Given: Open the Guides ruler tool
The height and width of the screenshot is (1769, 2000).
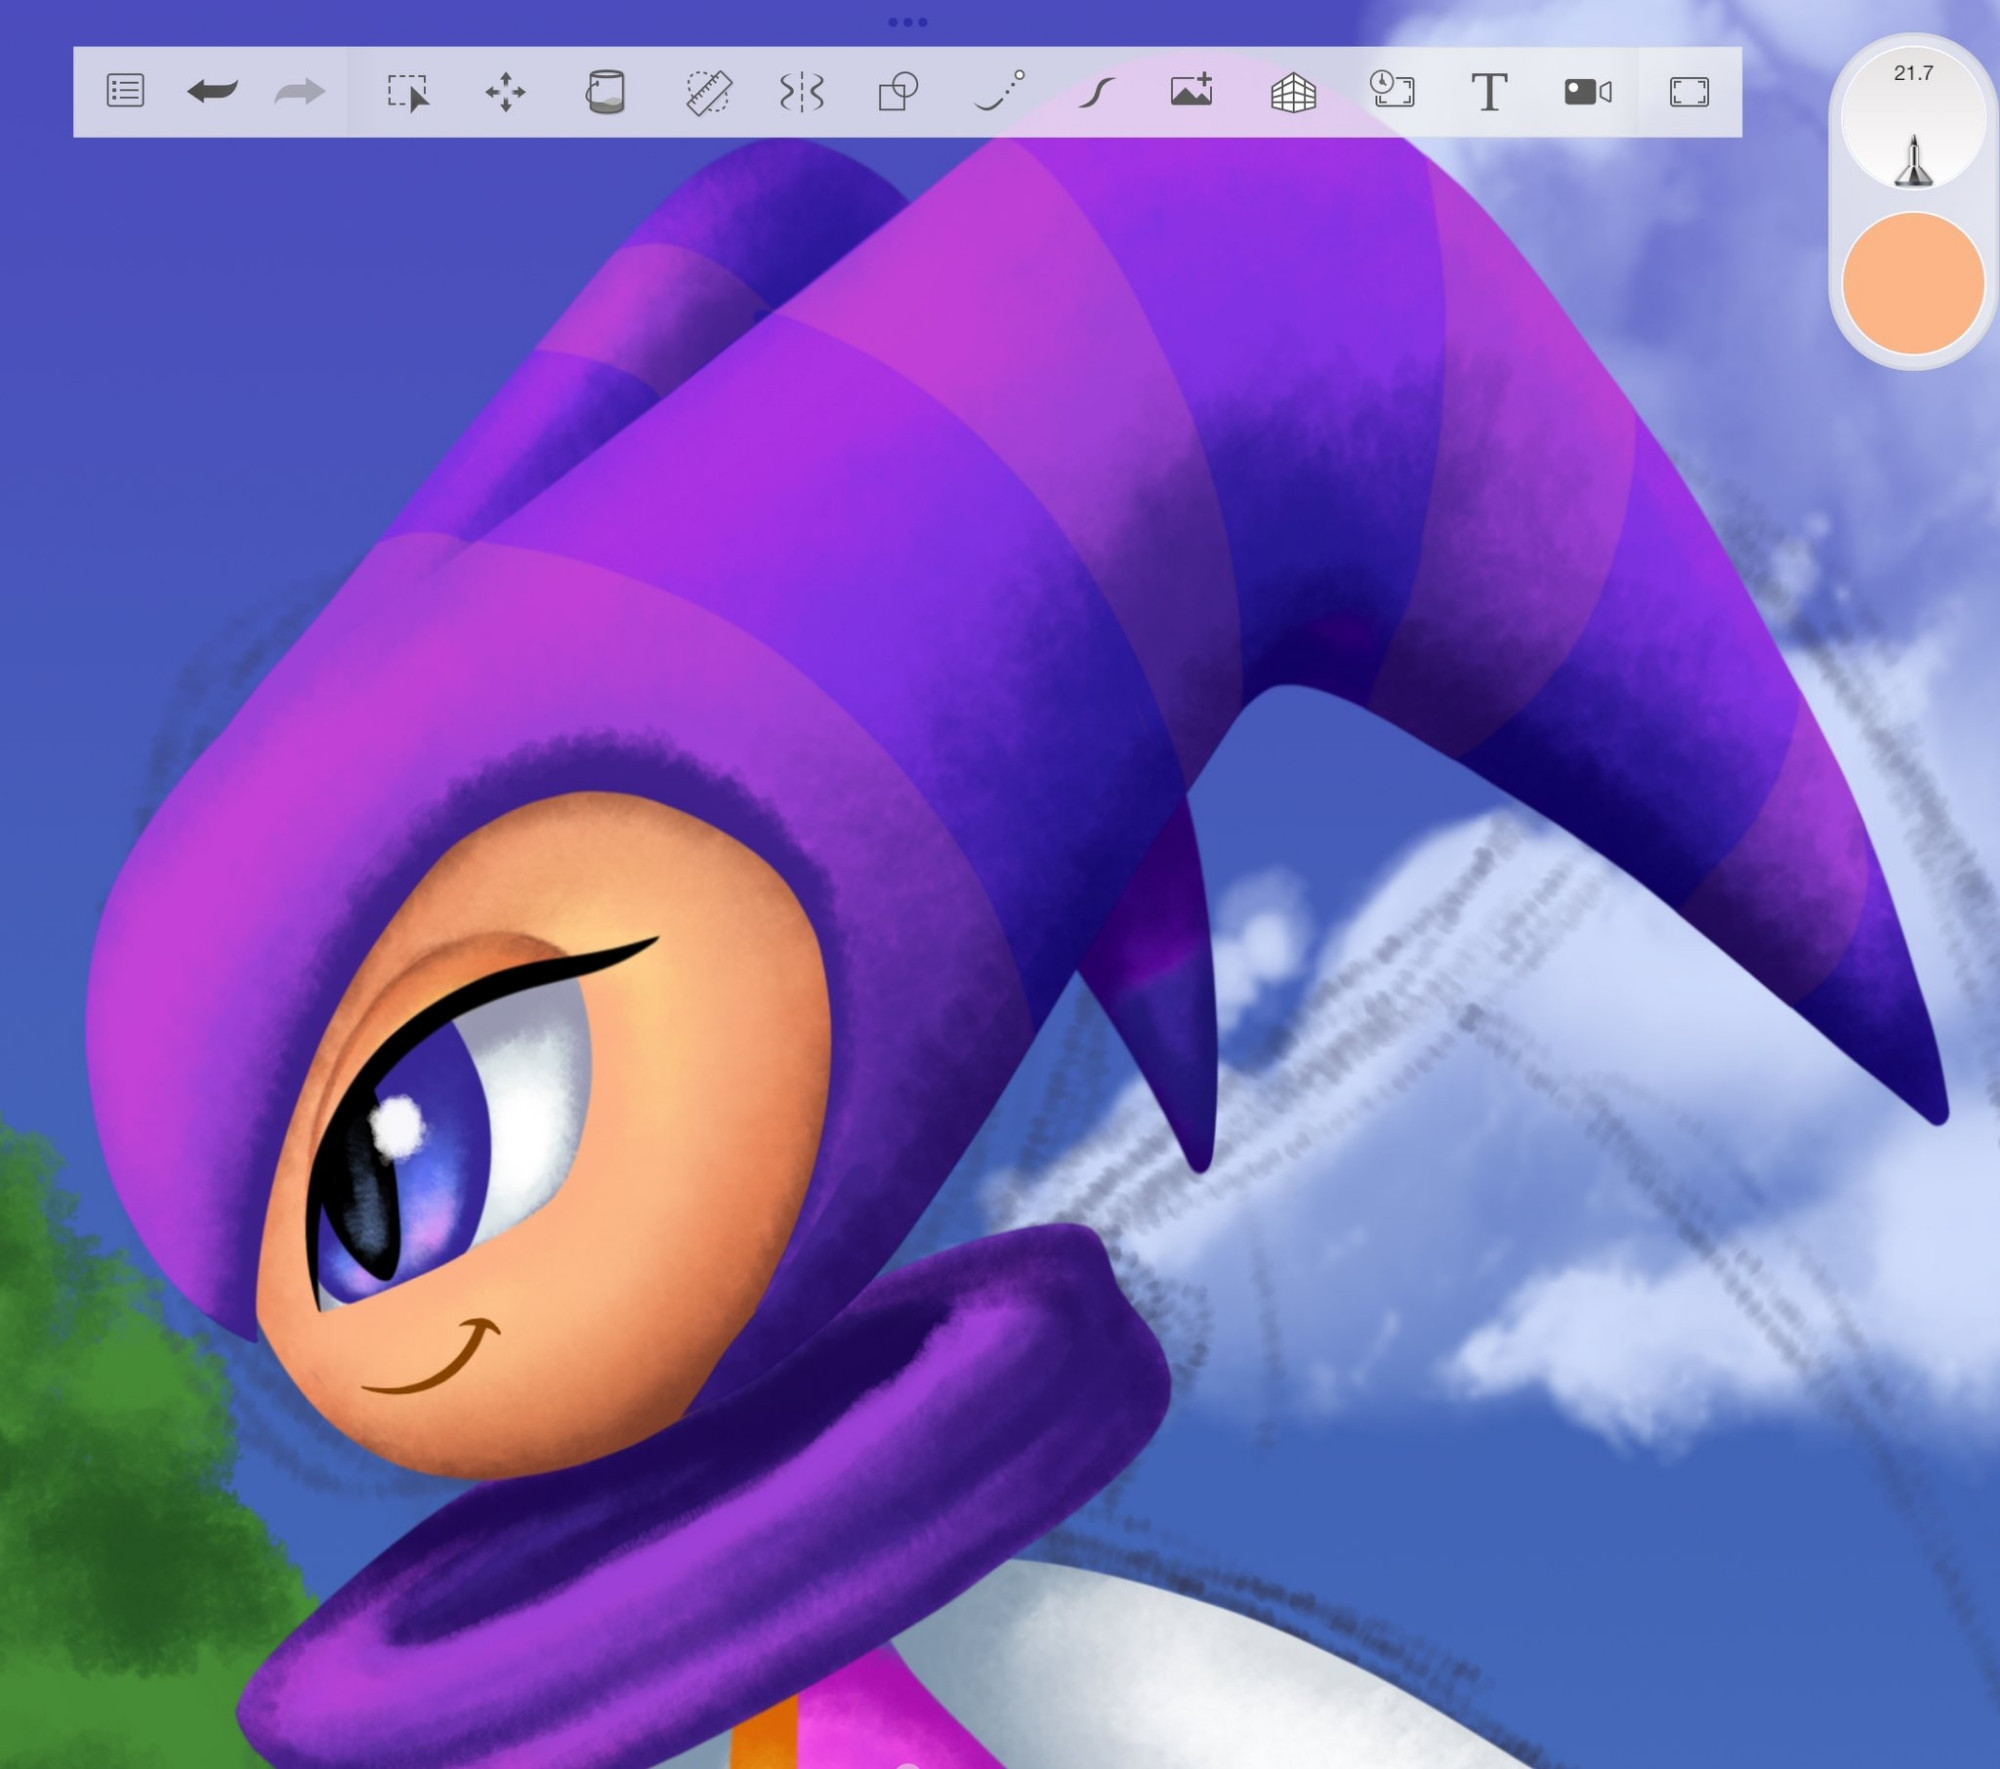Looking at the screenshot, I should coord(709,92).
